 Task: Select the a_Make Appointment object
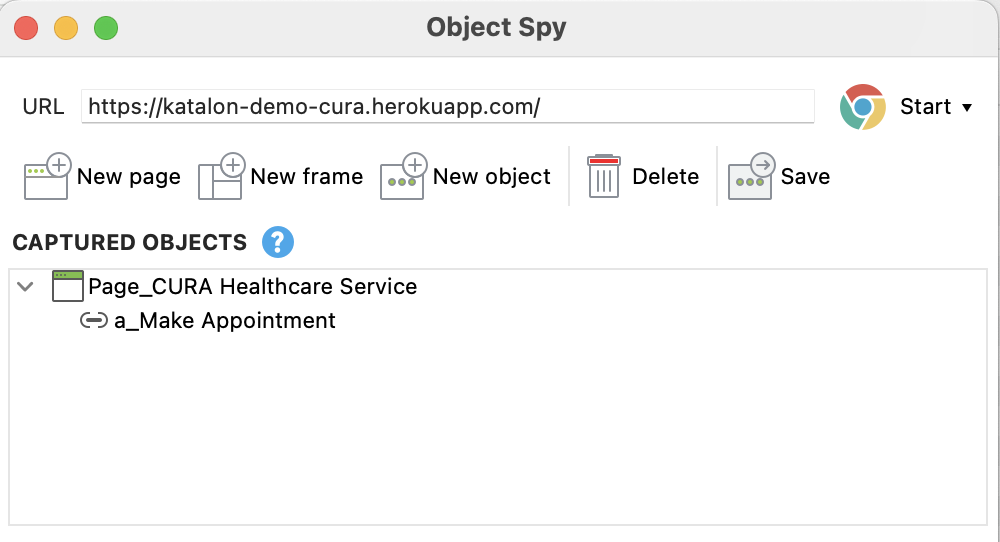click(x=224, y=321)
